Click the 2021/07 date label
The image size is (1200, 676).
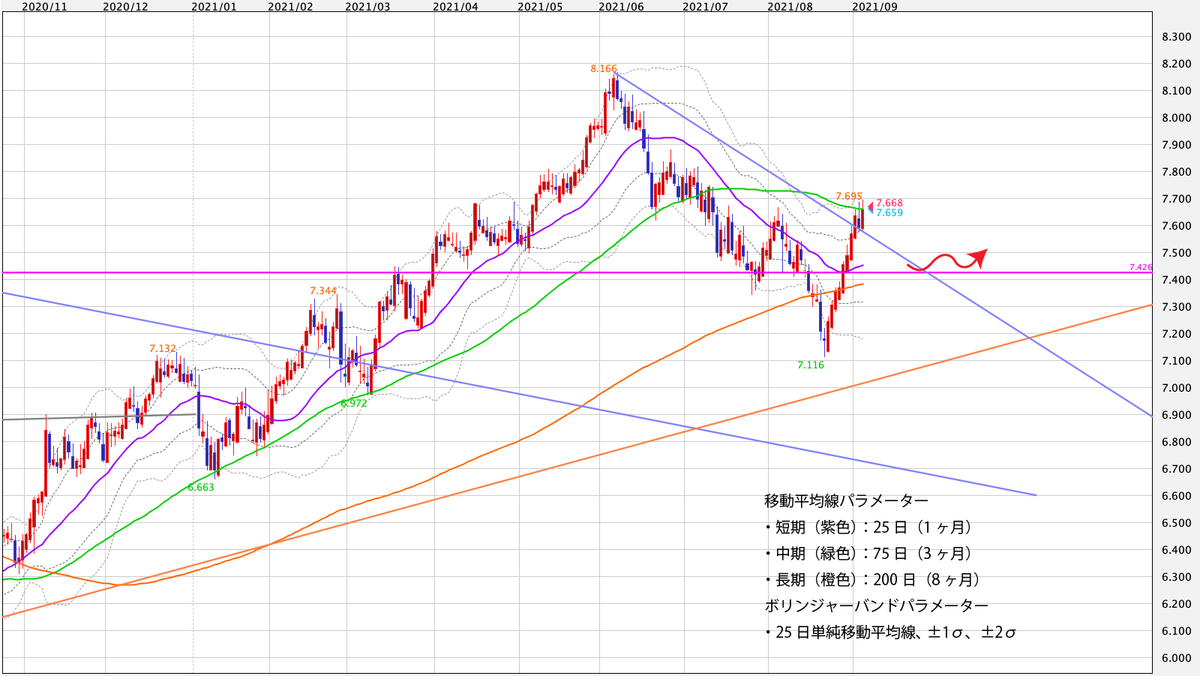[704, 7]
